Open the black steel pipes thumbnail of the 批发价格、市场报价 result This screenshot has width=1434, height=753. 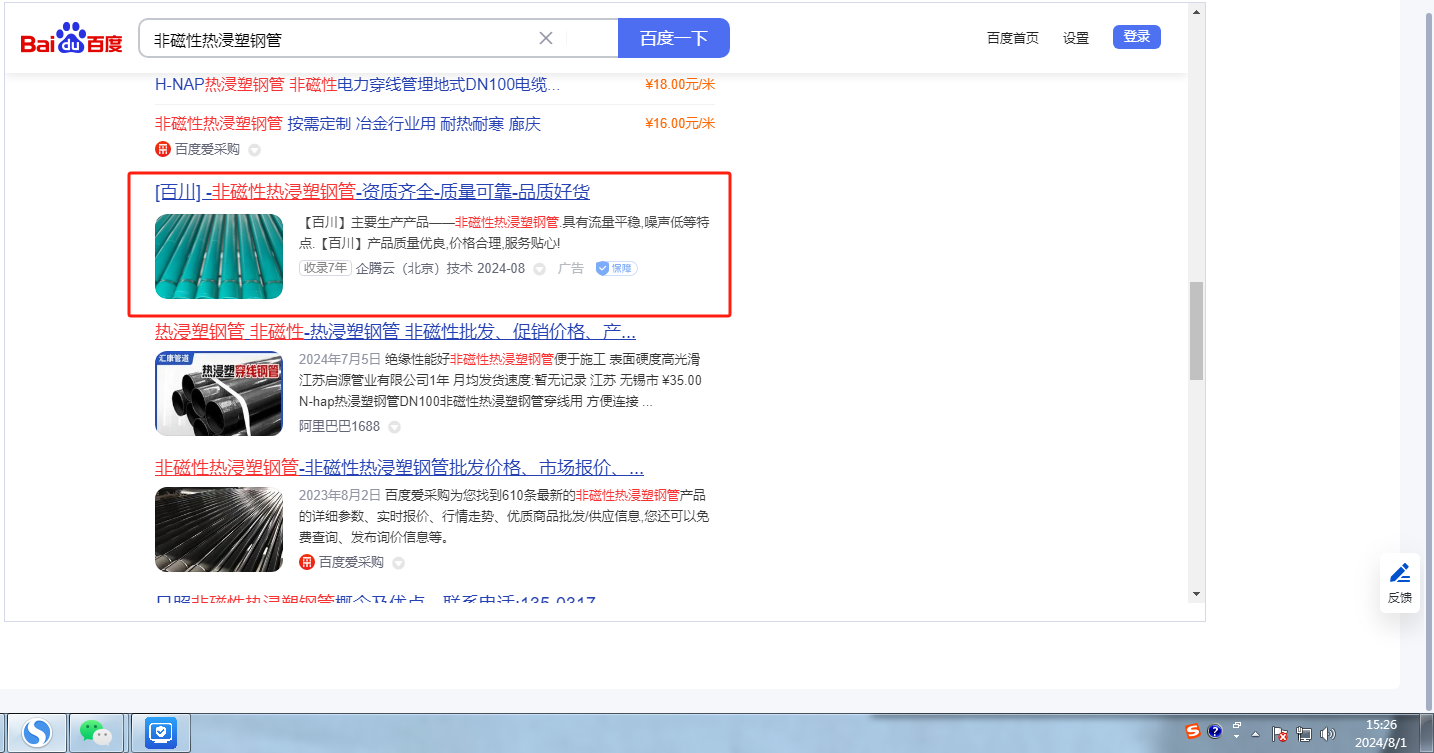pos(219,529)
